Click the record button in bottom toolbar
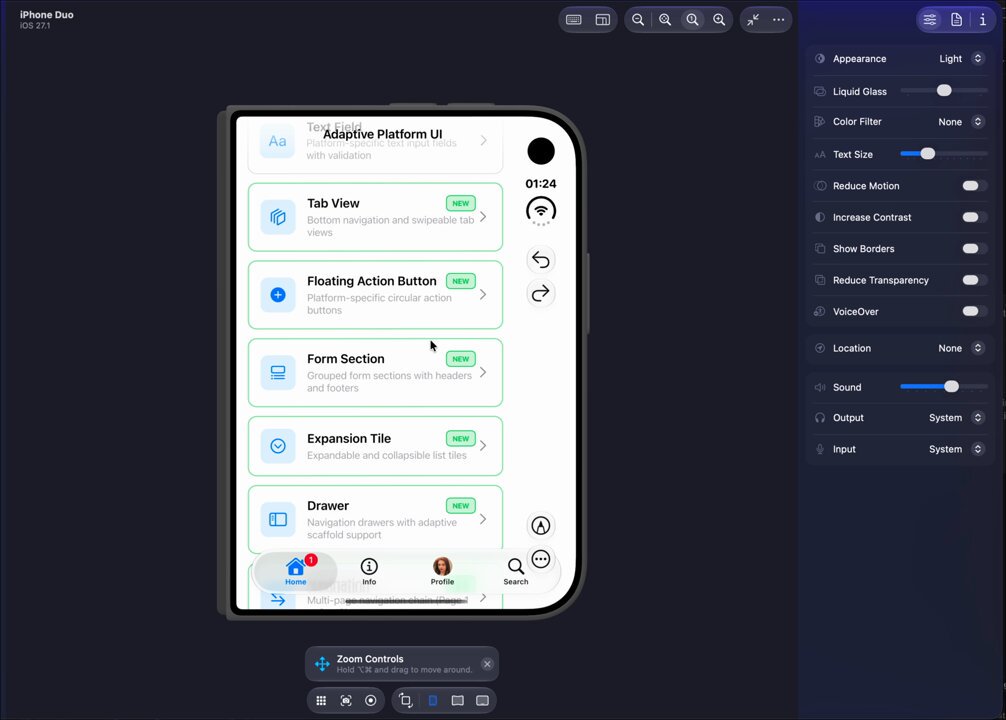1006x720 pixels. pos(371,700)
